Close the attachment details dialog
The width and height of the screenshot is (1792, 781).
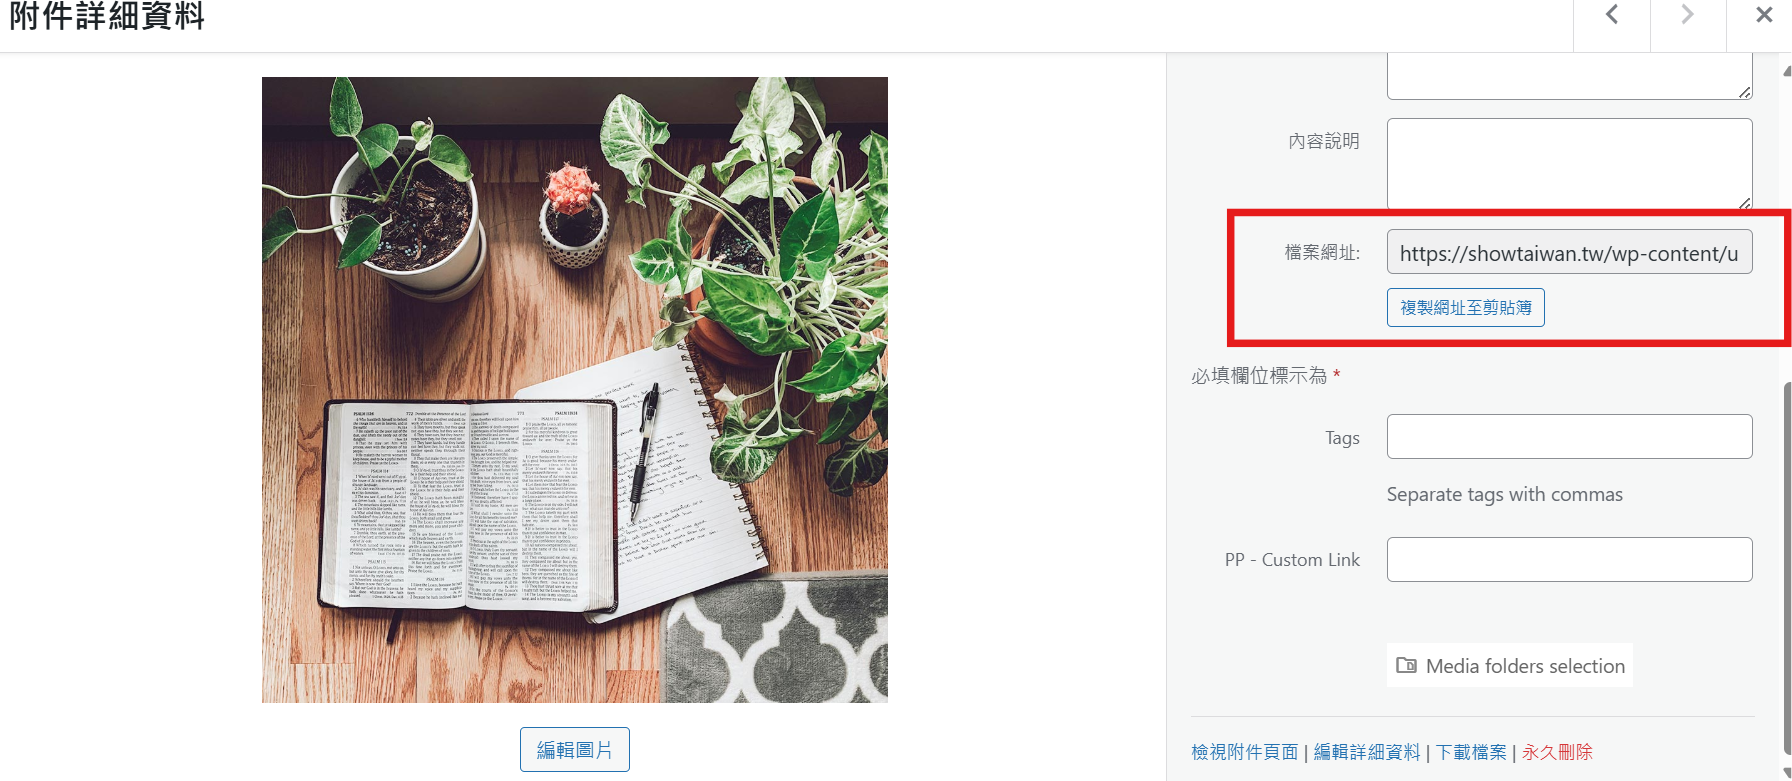[x=1764, y=15]
